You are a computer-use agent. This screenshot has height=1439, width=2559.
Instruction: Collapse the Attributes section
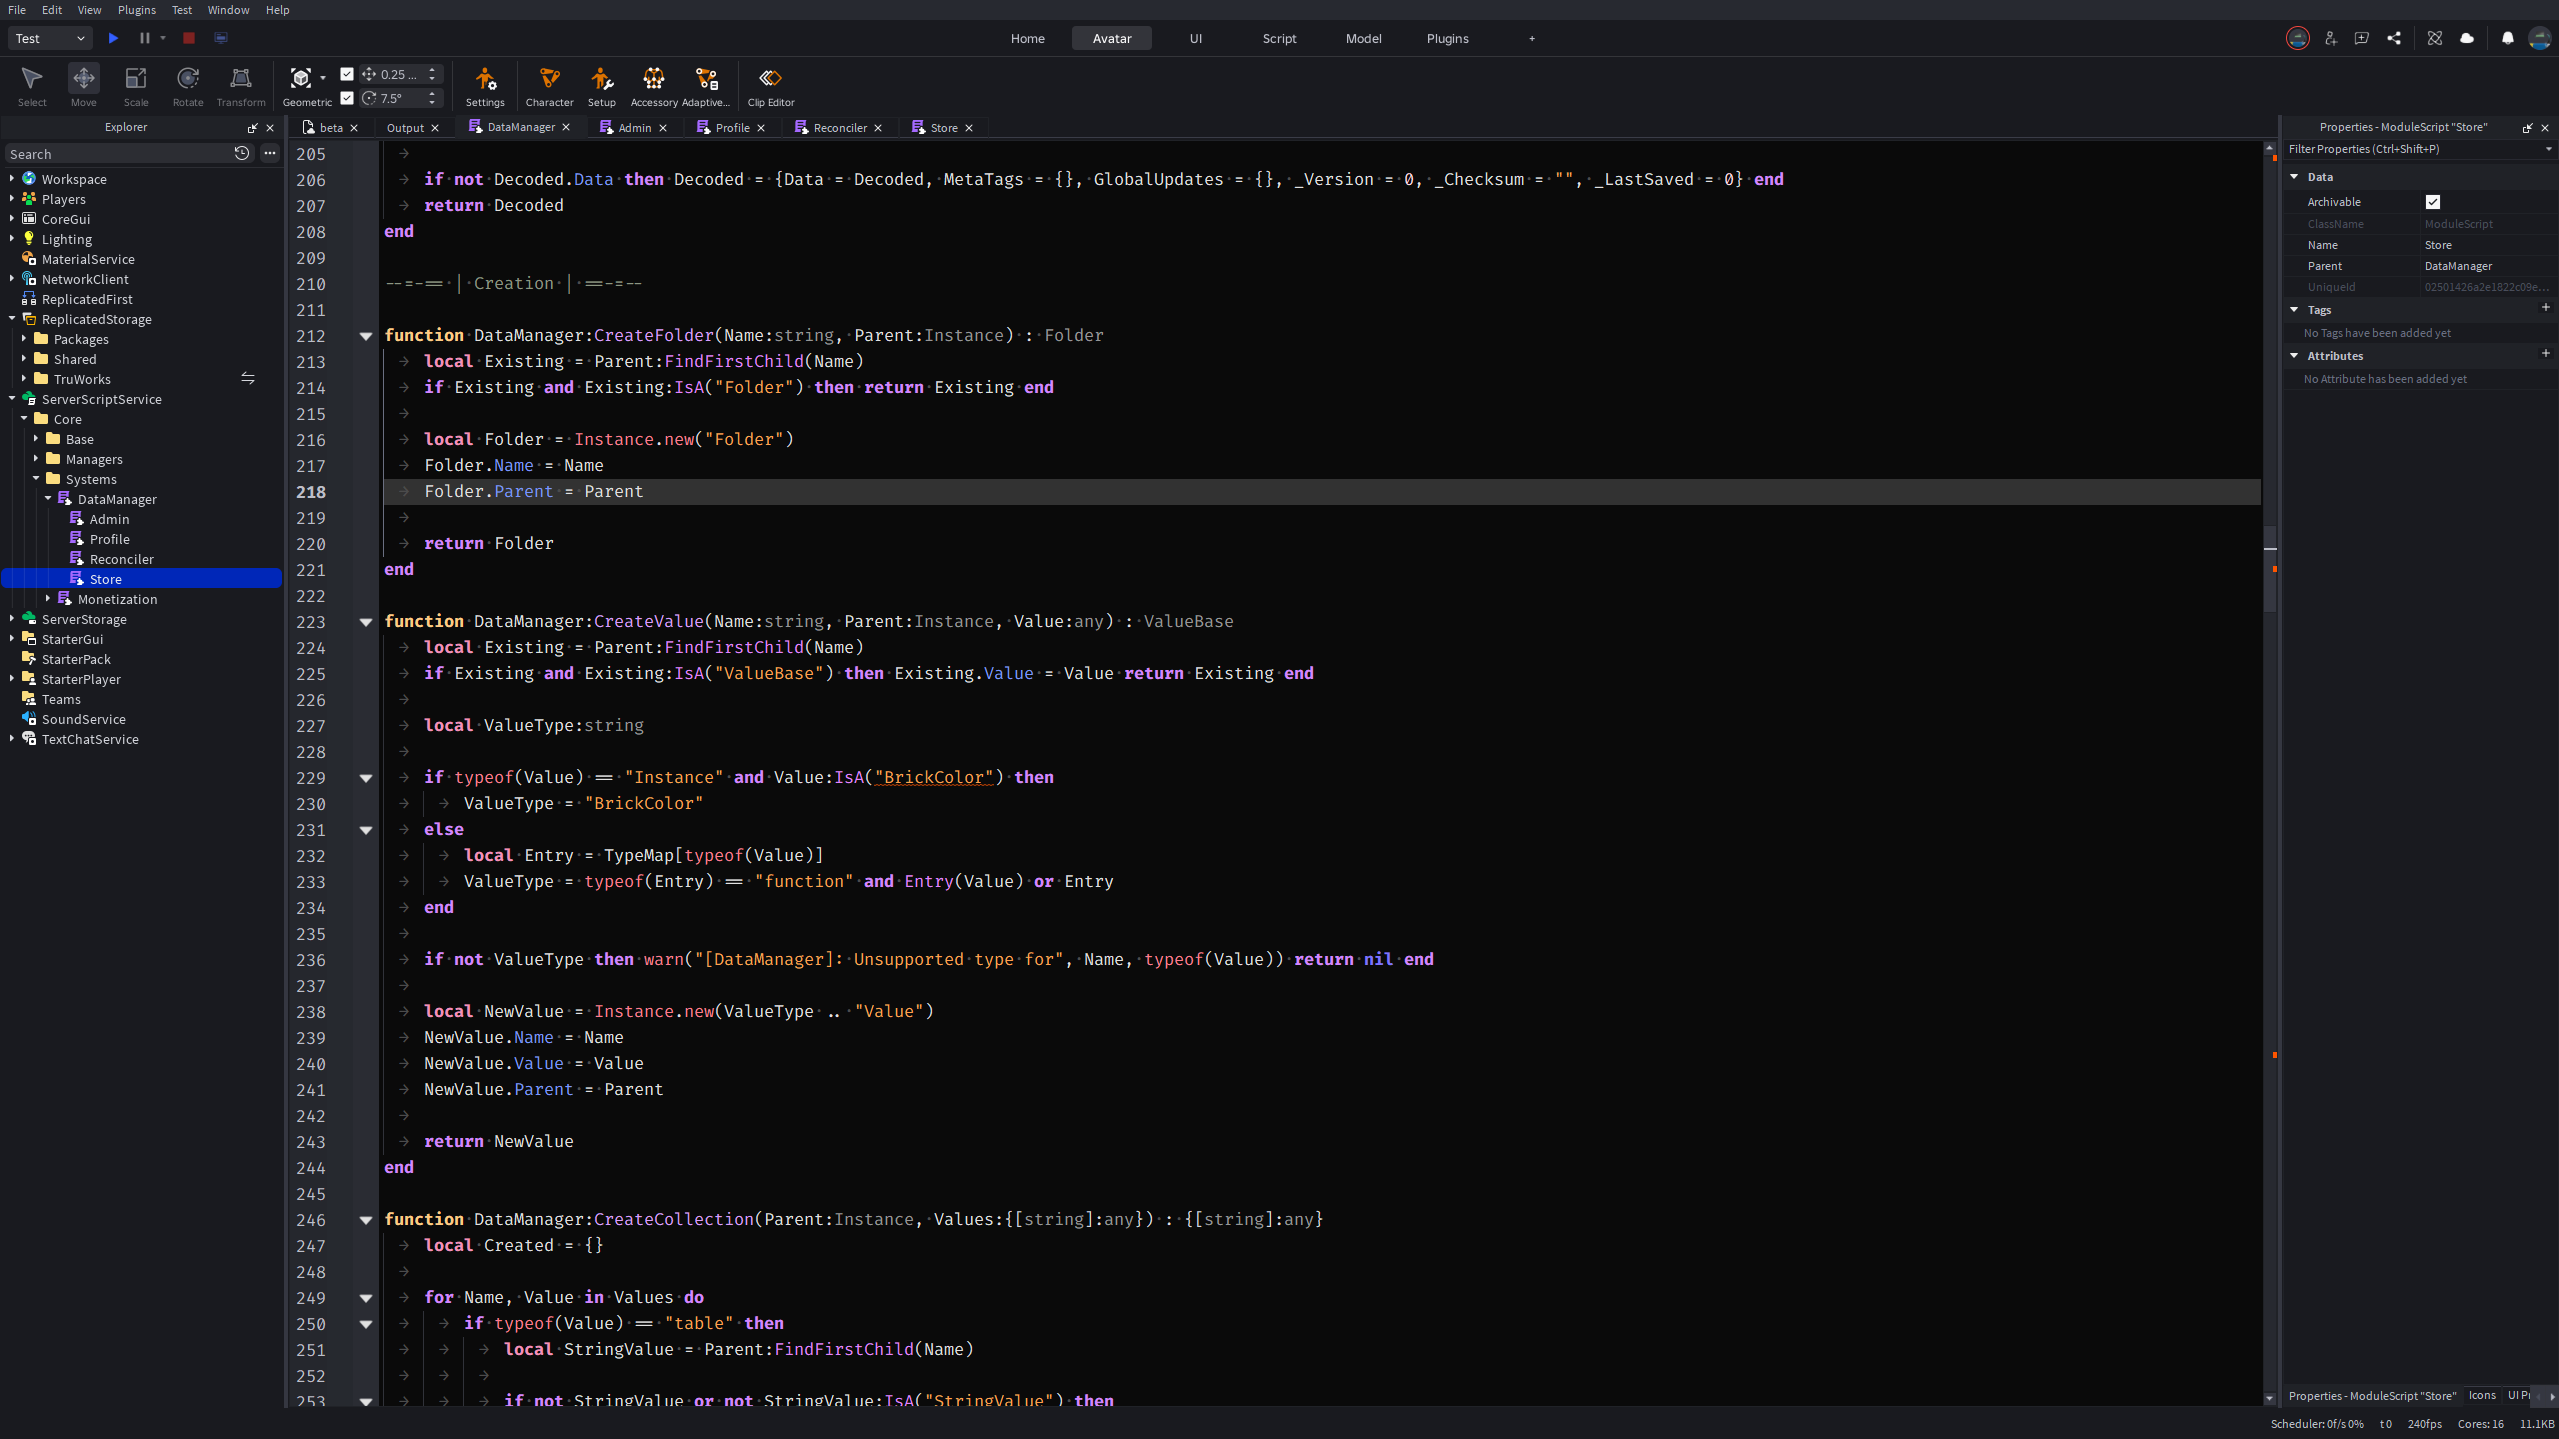pyautogui.click(x=2294, y=356)
